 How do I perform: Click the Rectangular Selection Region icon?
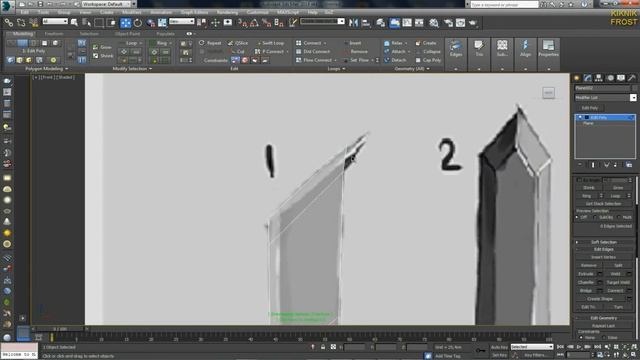pyautogui.click(x=99, y=23)
